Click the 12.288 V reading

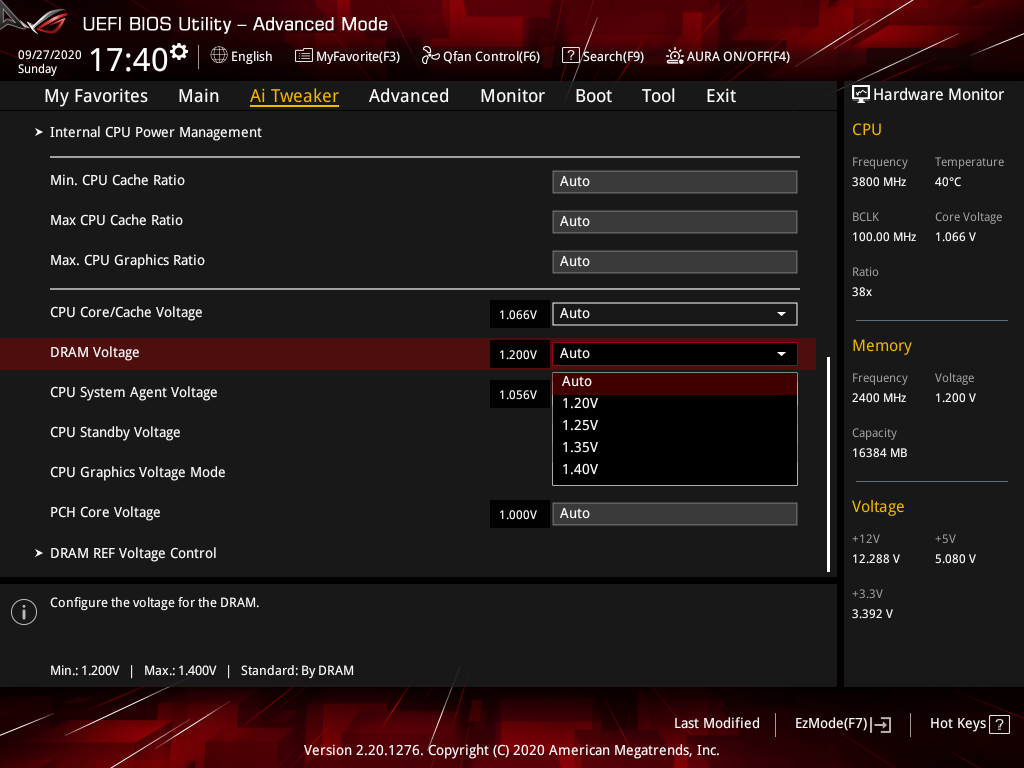pos(876,559)
